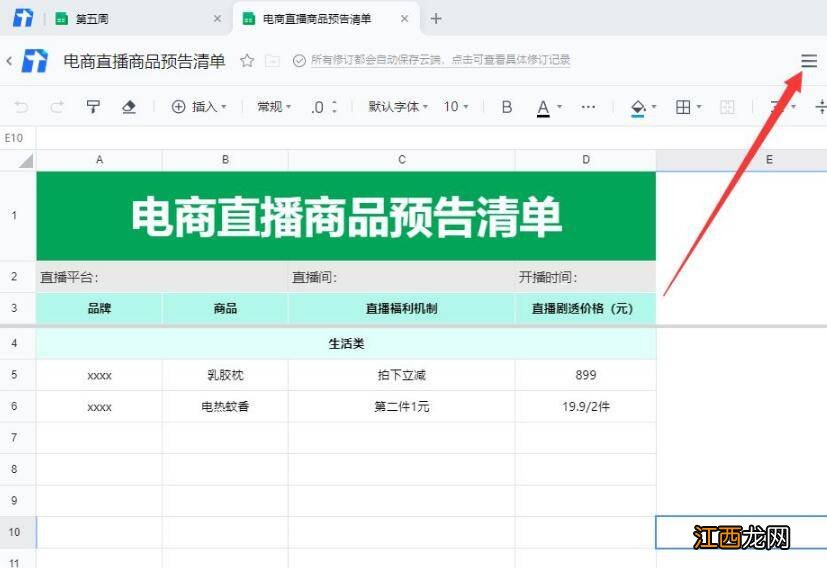Close the 电商直播商品预告清单 tab
827x568 pixels.
point(404,19)
